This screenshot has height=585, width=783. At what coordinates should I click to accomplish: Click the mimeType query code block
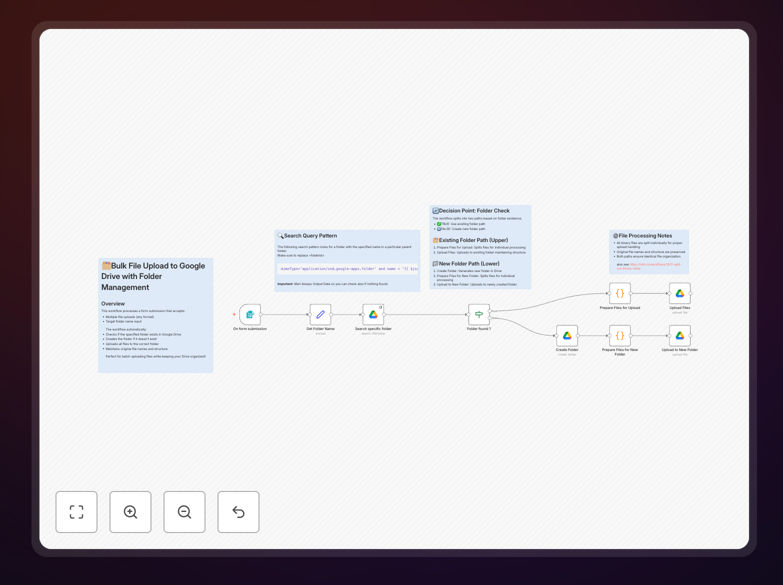348,269
